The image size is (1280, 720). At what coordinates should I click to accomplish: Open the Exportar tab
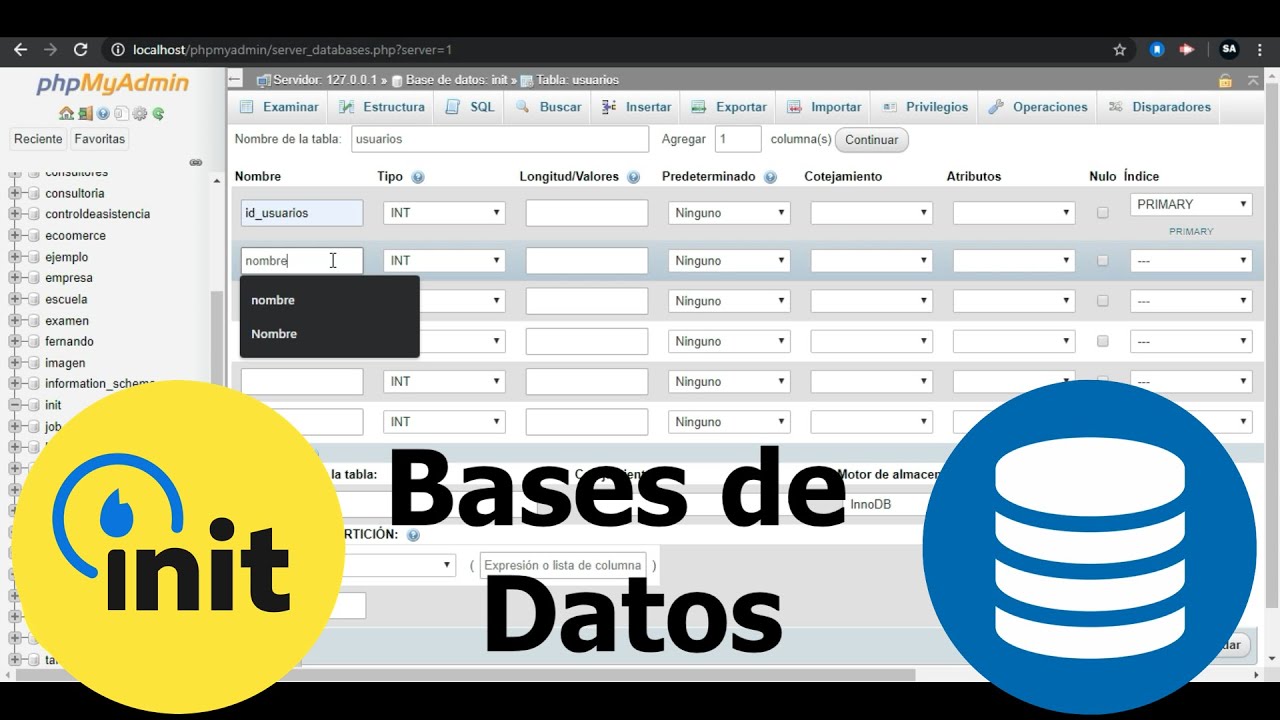pos(729,107)
